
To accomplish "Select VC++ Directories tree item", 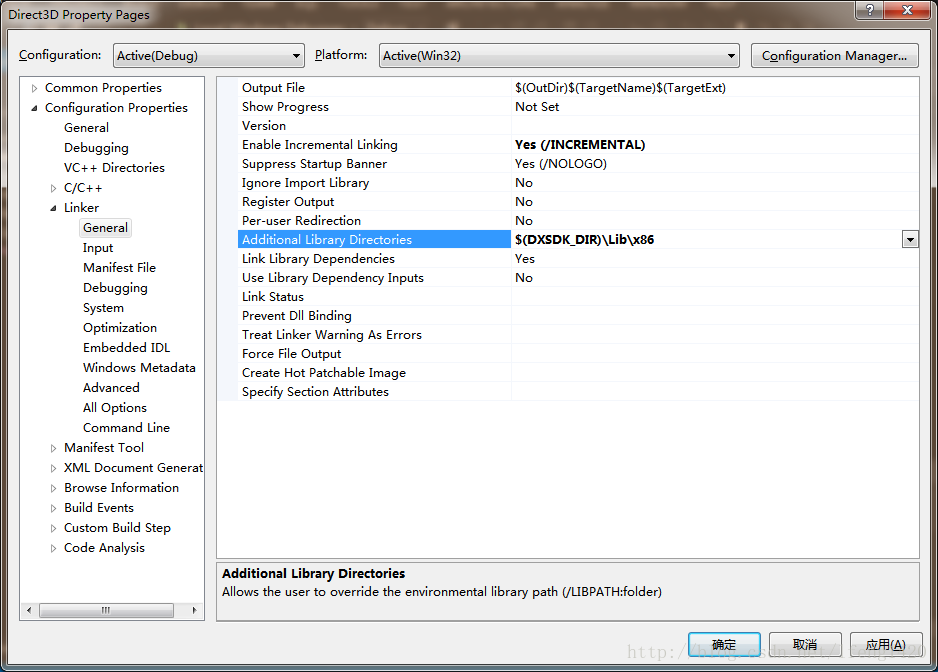I will click(114, 168).
